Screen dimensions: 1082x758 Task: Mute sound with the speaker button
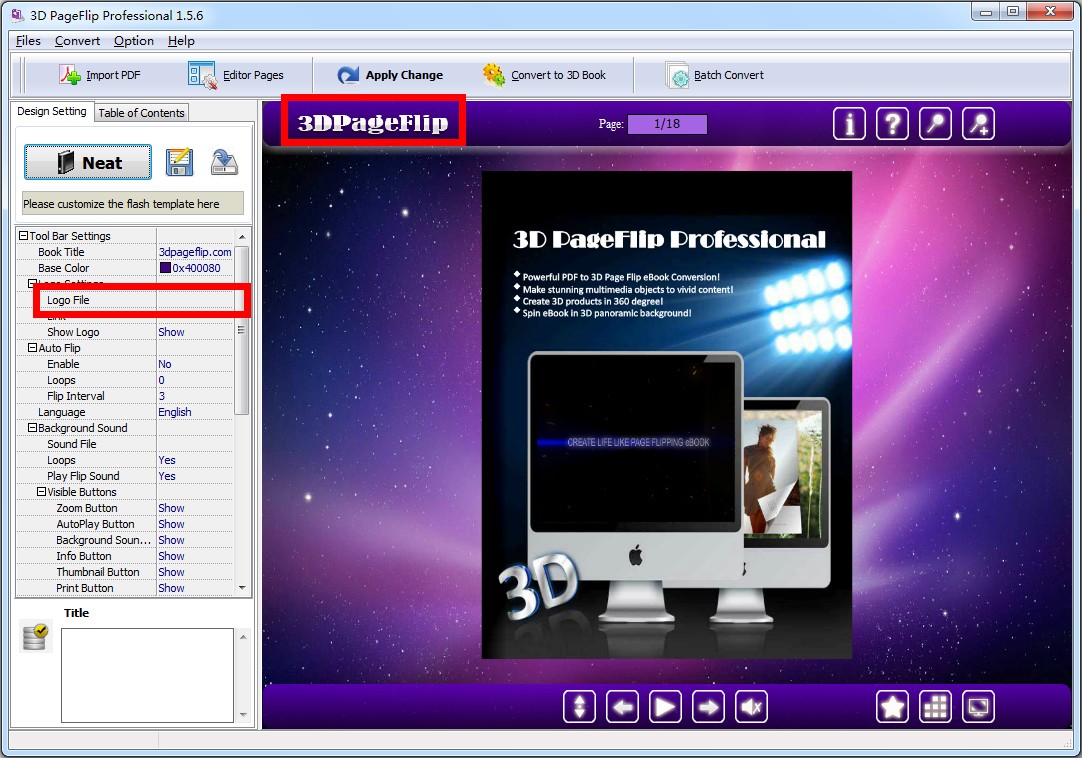(751, 707)
